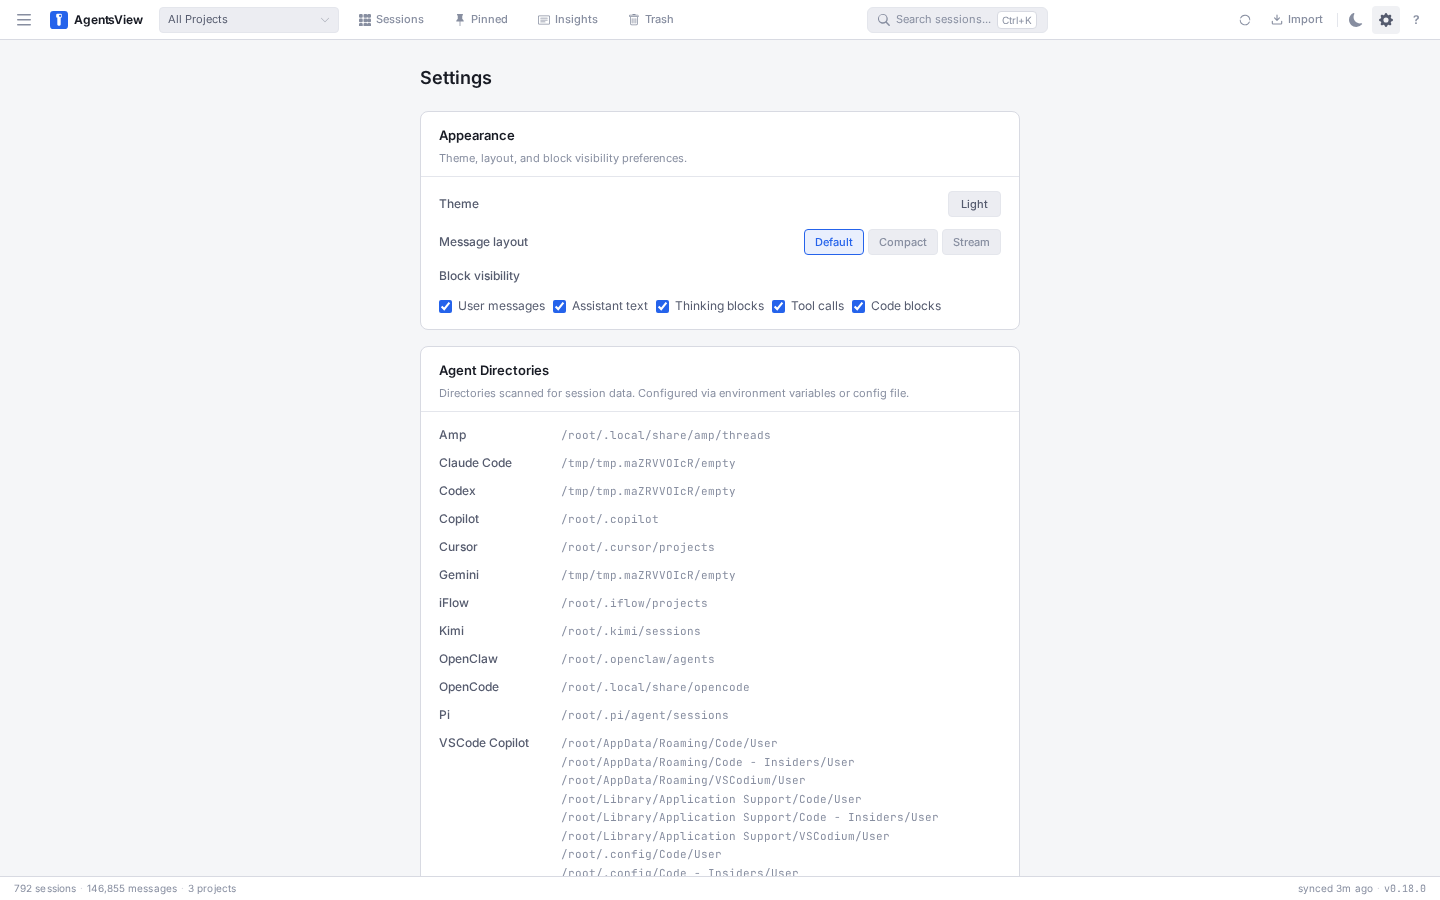This screenshot has width=1440, height=900.
Task: Trigger a sync with the refresh icon
Action: click(1245, 19)
